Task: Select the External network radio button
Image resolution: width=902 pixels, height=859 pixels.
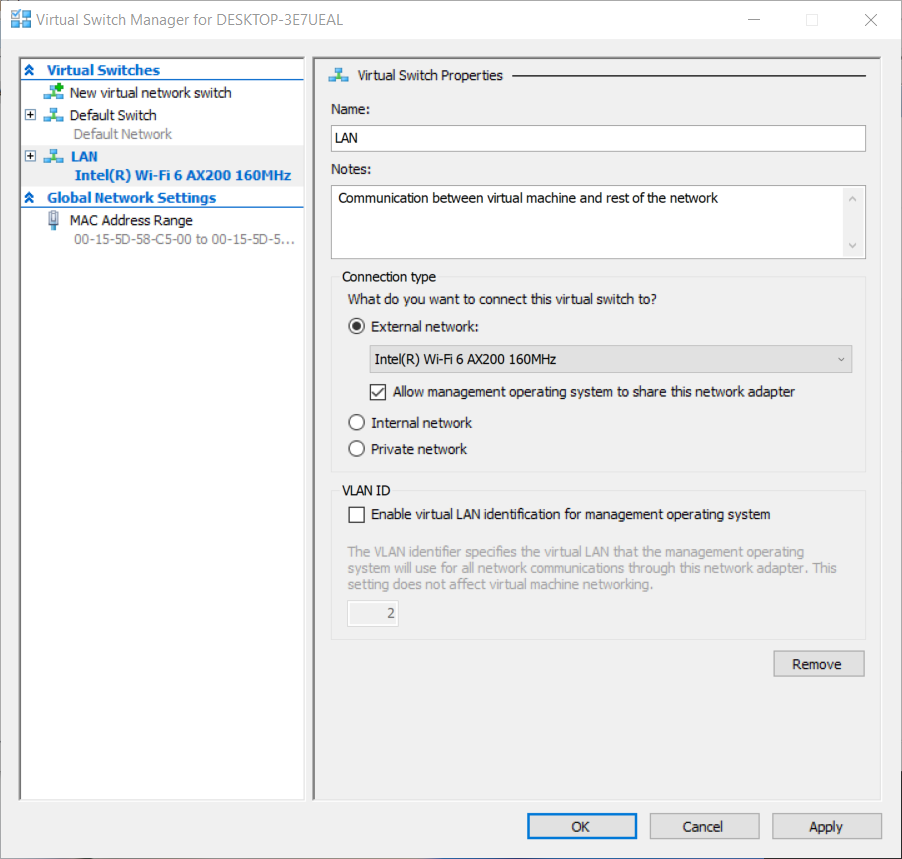Action: (x=356, y=326)
